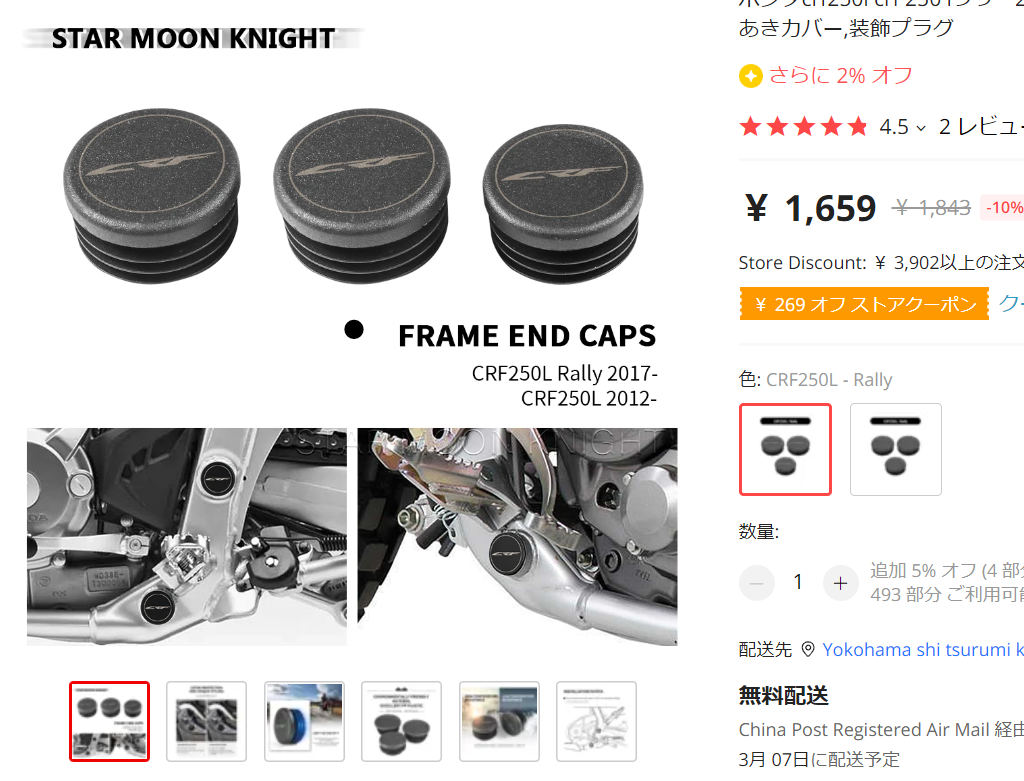Click the five-star rating icons
The height and width of the screenshot is (781, 1024).
click(804, 126)
